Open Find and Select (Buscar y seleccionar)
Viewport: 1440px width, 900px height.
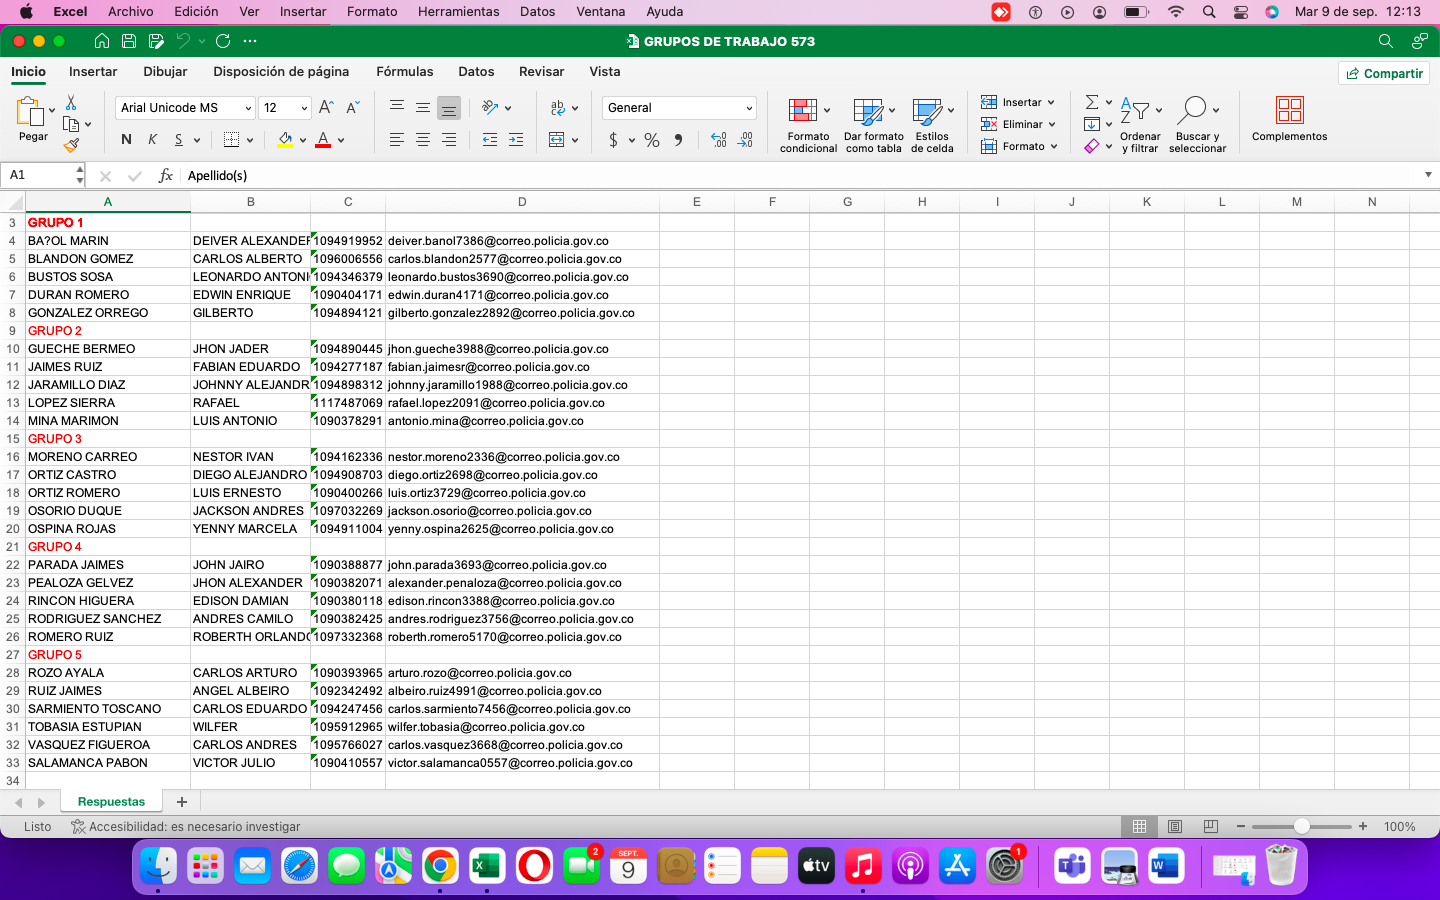click(x=1197, y=125)
